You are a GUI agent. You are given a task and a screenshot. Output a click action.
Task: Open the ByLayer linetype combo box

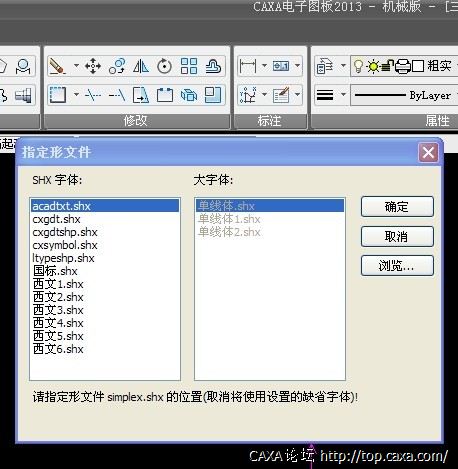pyautogui.click(x=404, y=95)
